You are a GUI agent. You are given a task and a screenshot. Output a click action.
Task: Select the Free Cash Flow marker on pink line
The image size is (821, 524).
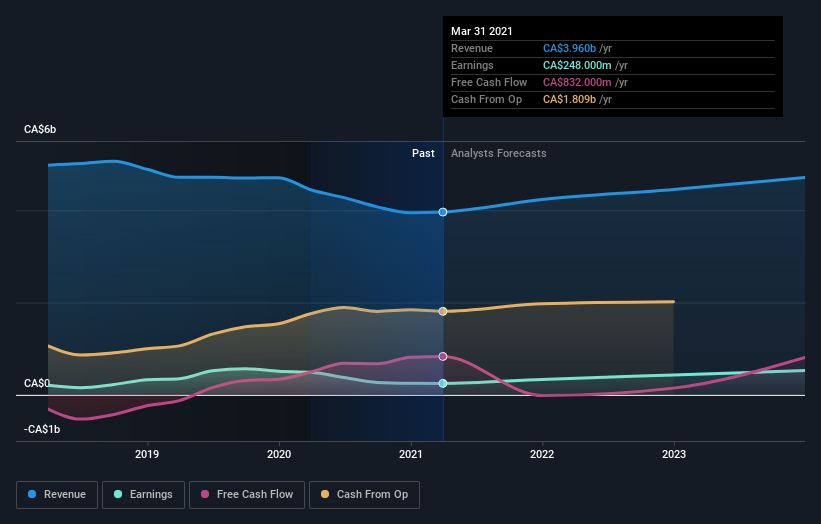coord(443,356)
